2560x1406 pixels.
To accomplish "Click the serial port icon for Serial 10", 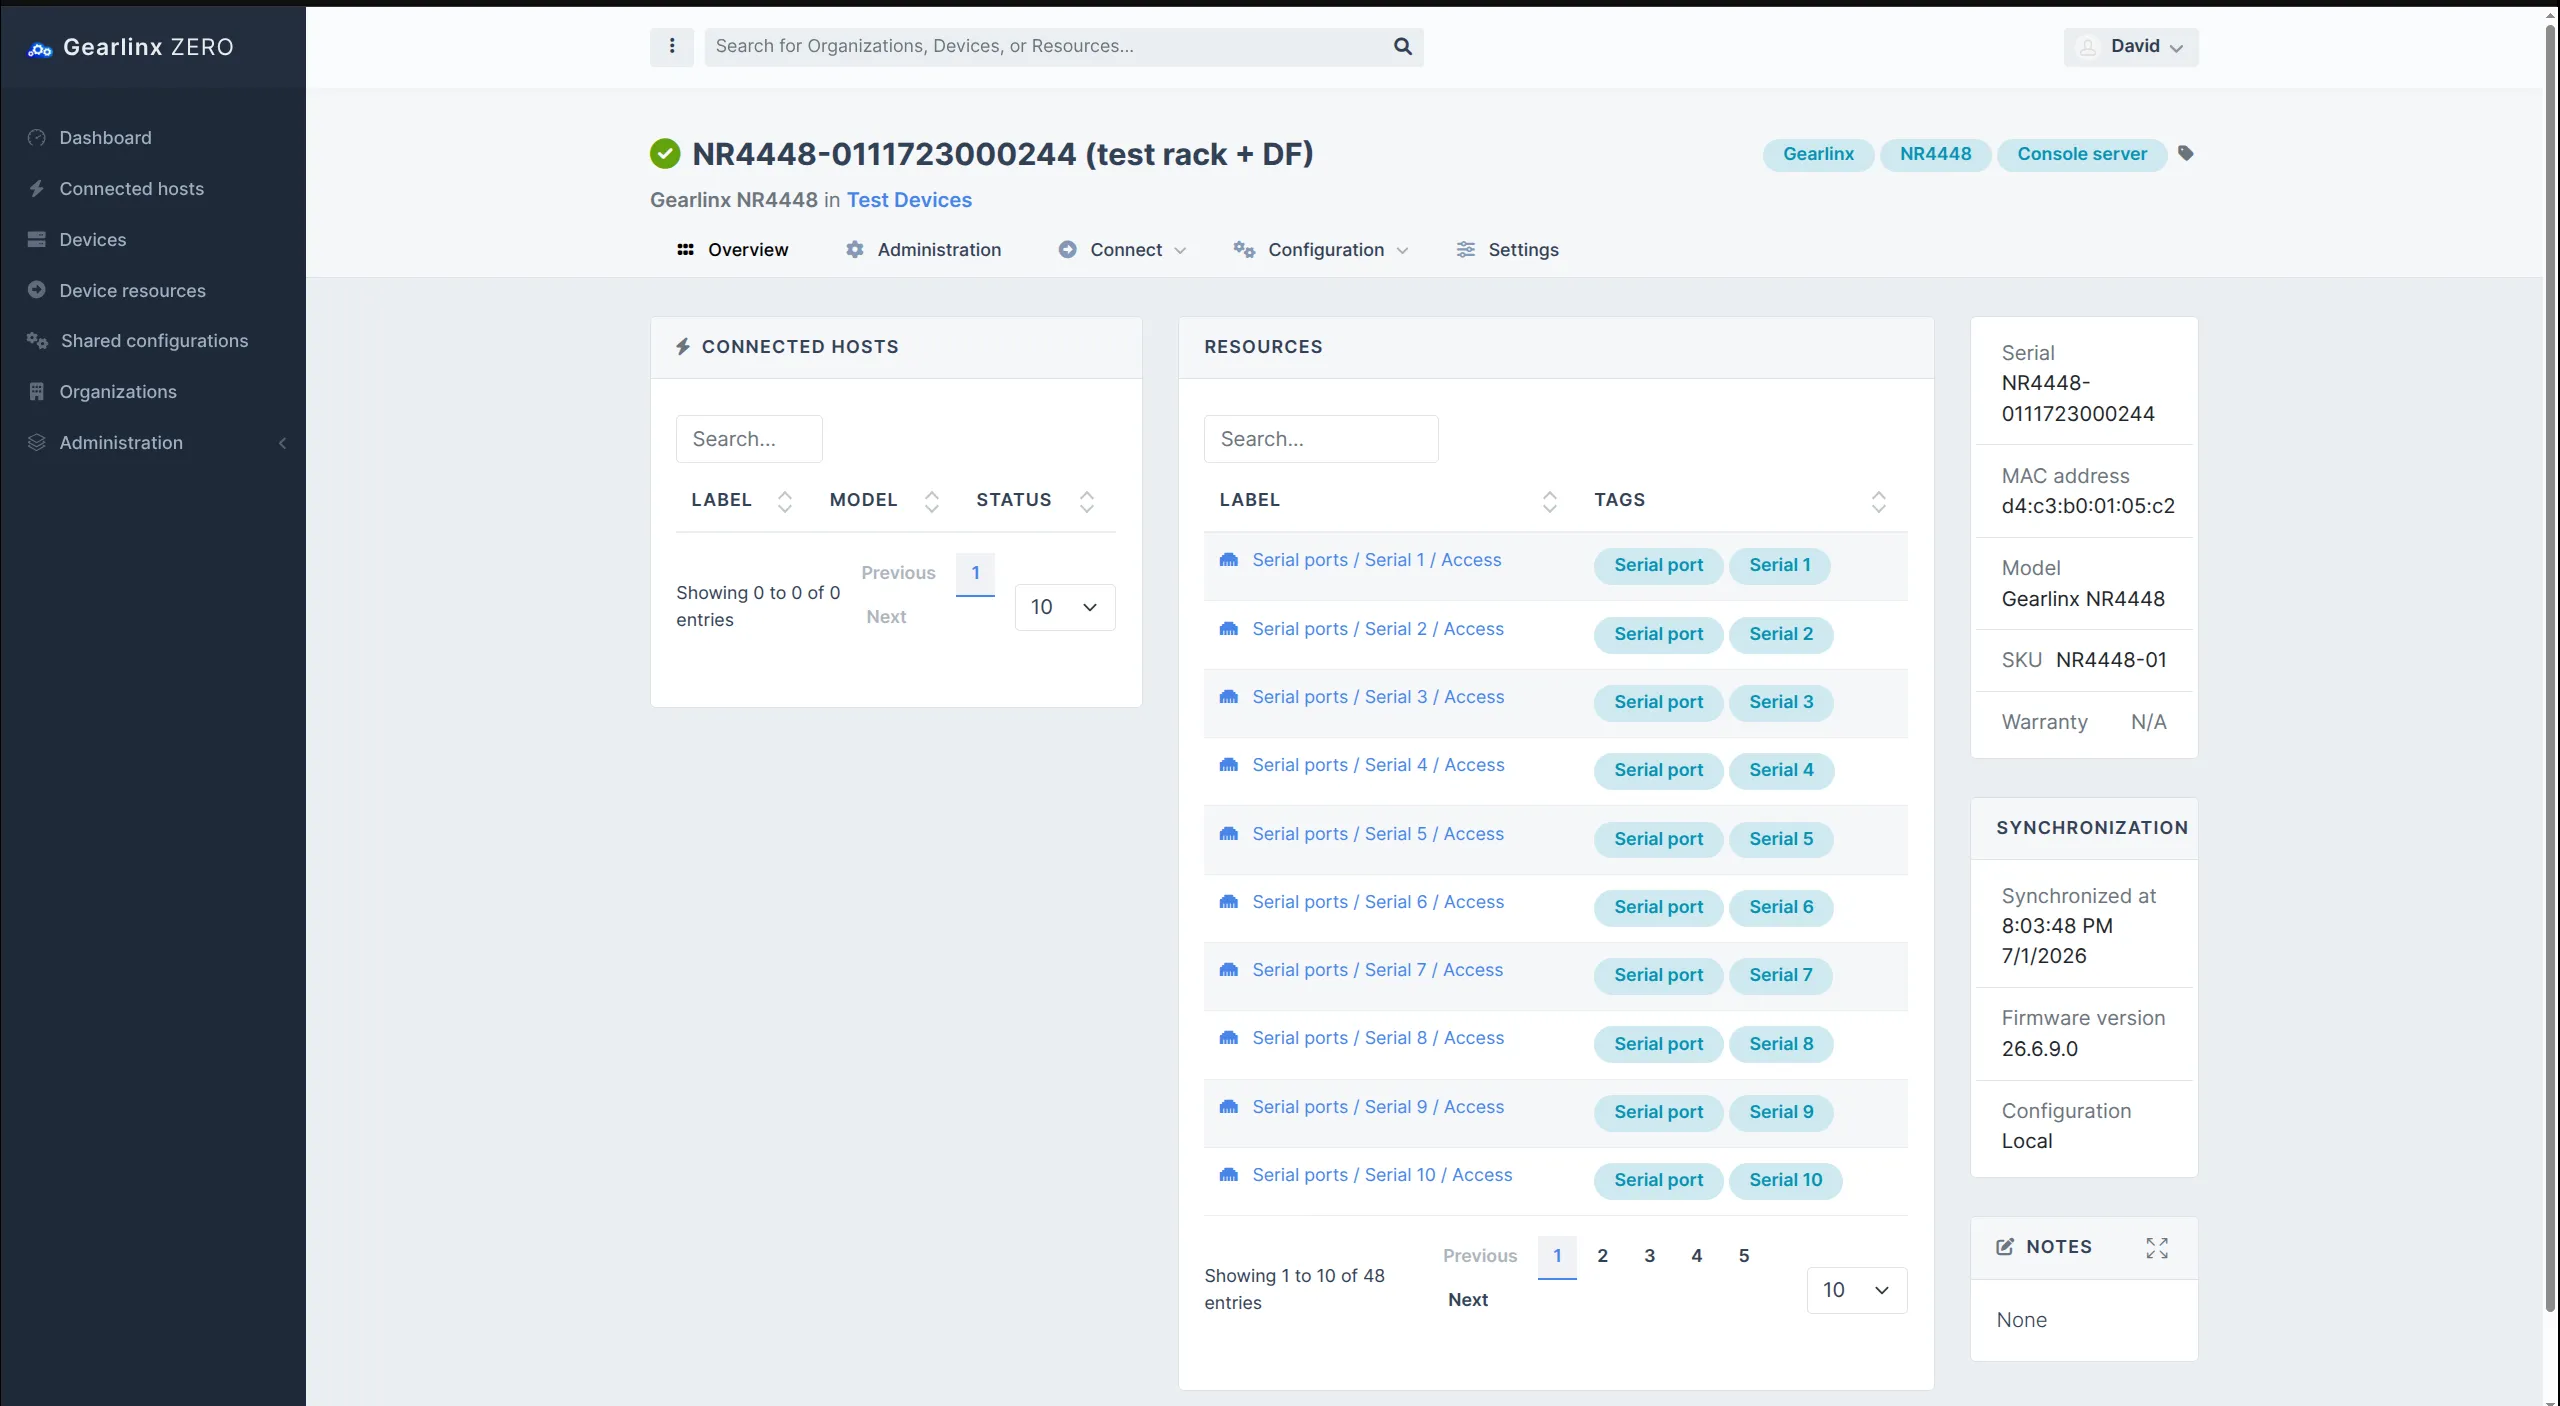I will point(1229,1175).
